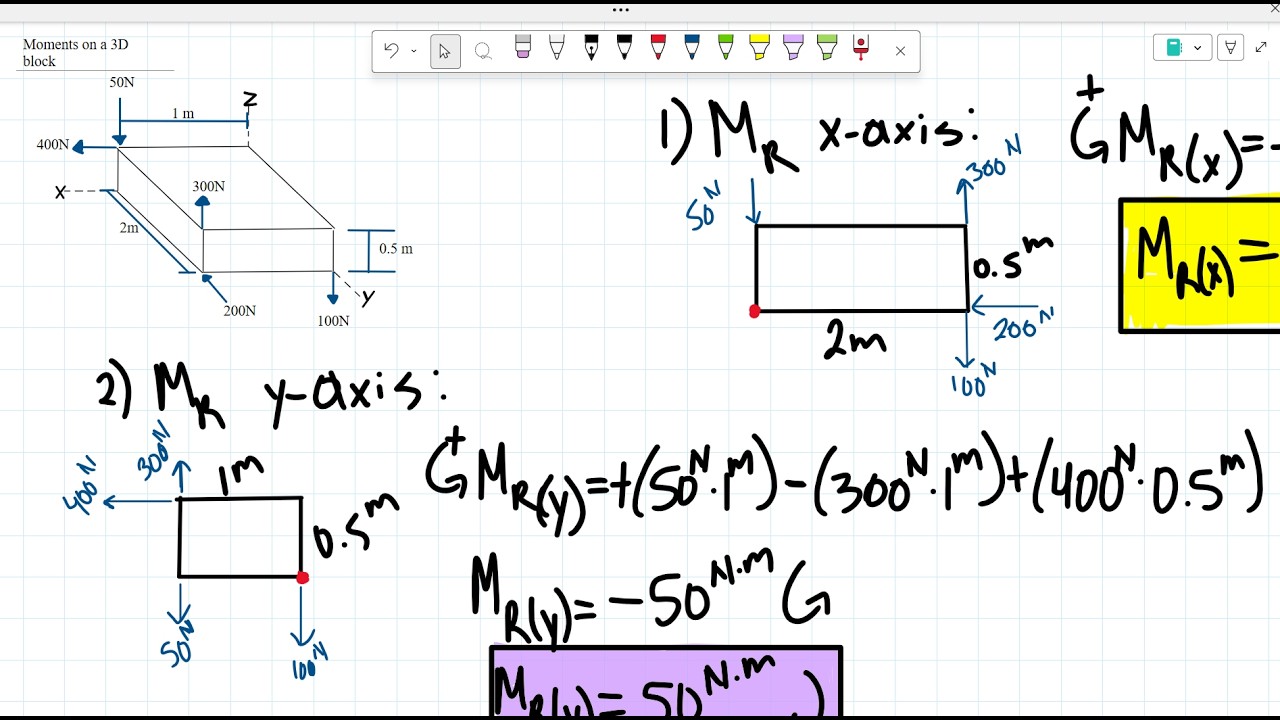This screenshot has height=720, width=1280.
Task: Open the teal notebook icon
Action: coord(1174,47)
